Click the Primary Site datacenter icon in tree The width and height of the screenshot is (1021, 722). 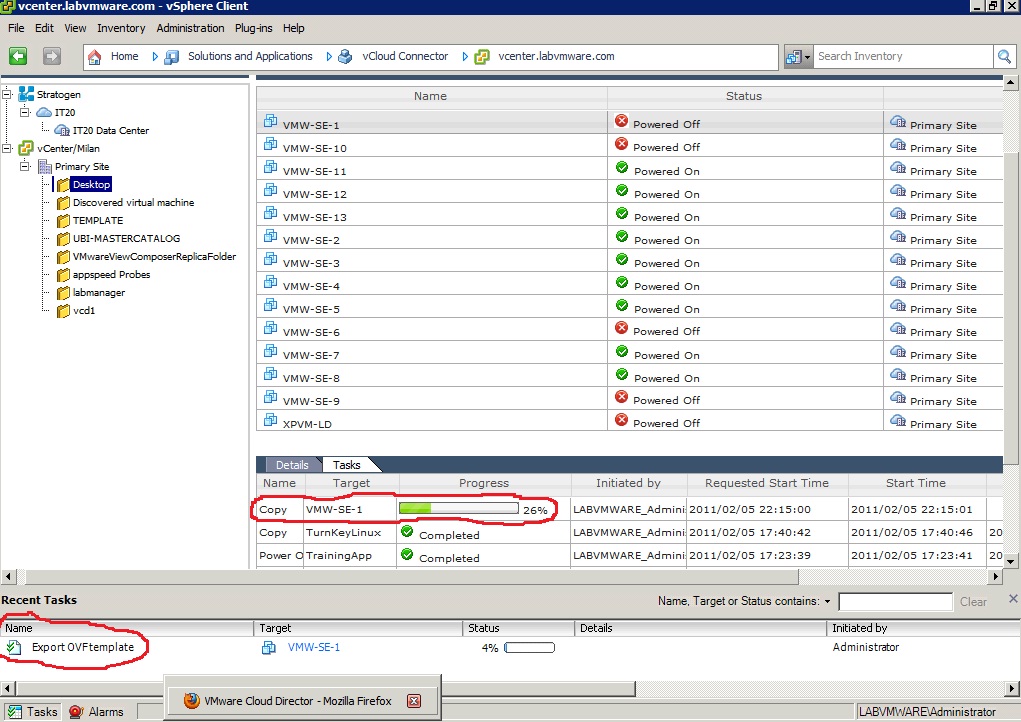[45, 167]
